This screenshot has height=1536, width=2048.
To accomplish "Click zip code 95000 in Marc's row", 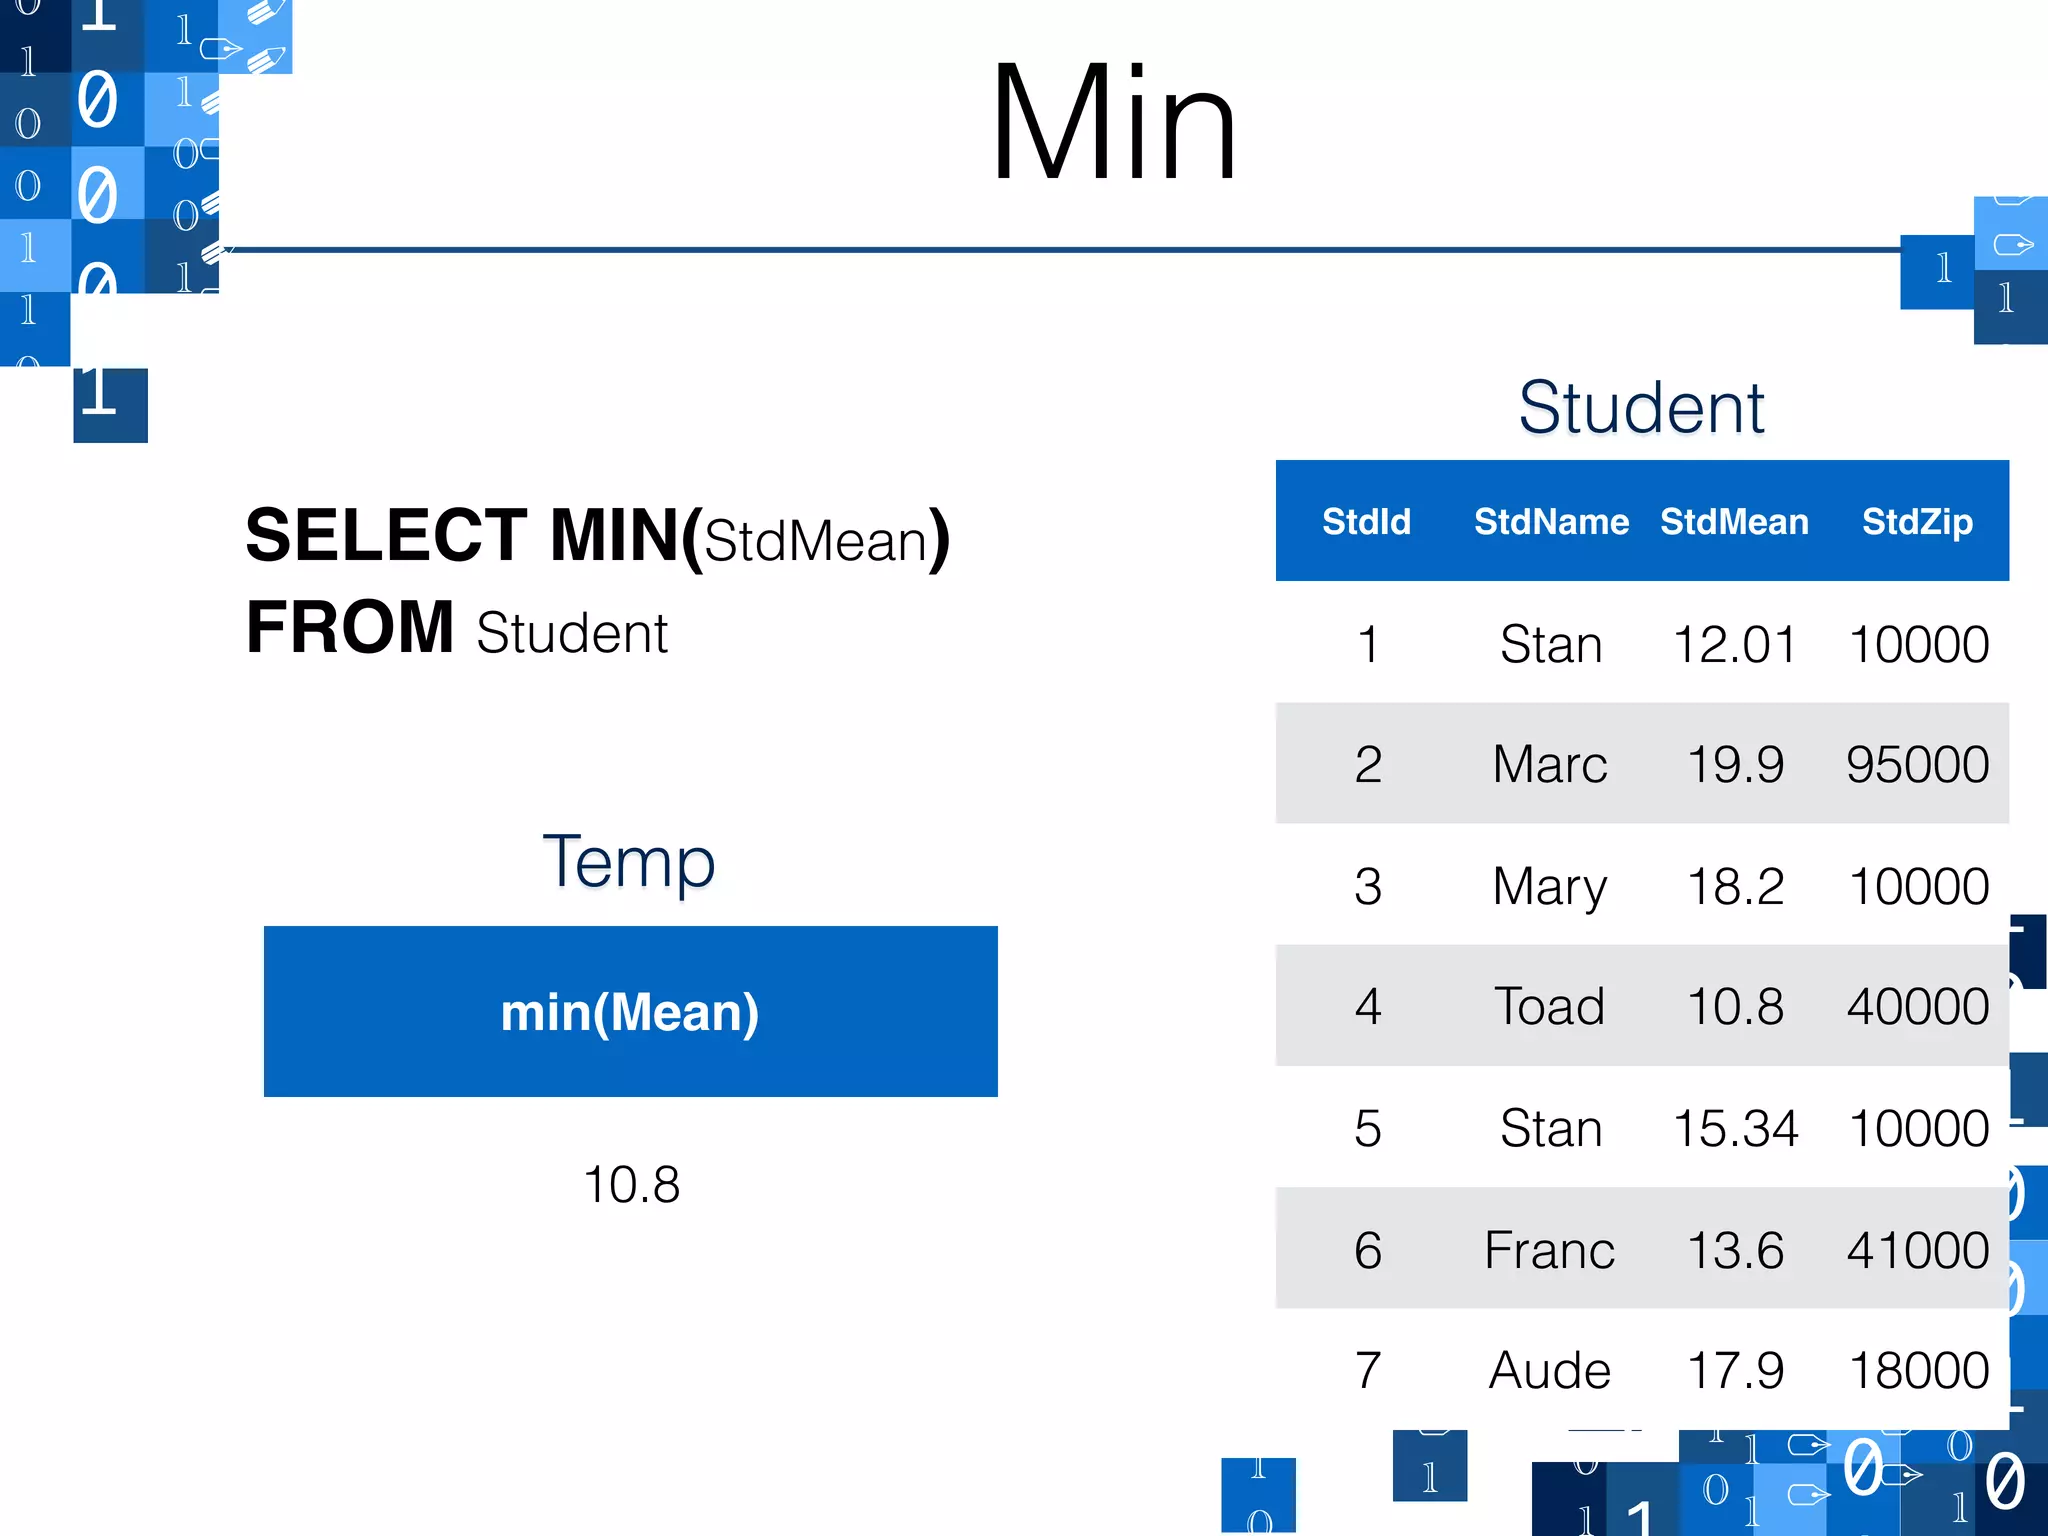I will click(1917, 765).
